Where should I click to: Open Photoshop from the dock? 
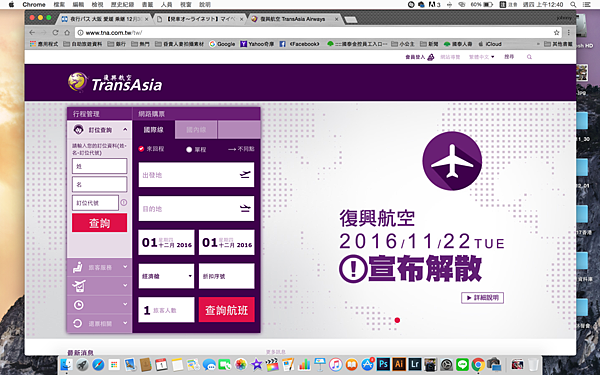click(x=383, y=364)
